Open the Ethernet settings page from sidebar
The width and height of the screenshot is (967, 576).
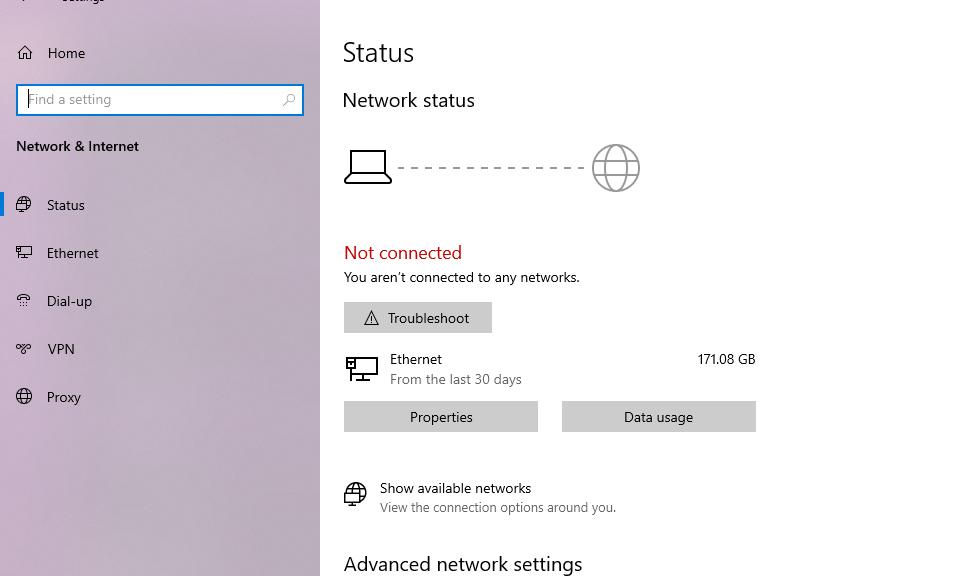point(73,253)
